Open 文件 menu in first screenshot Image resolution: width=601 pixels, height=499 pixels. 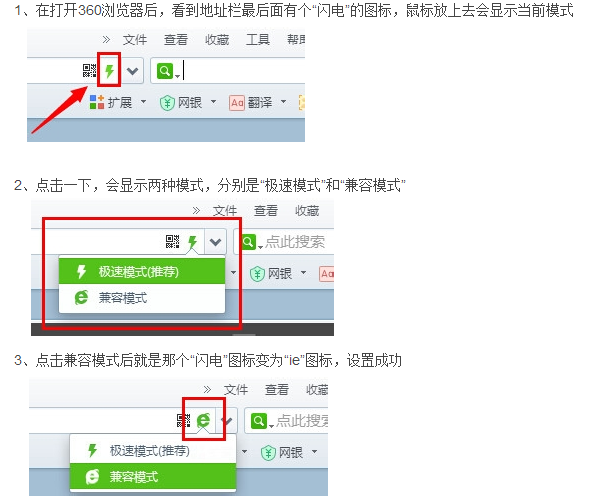[x=135, y=39]
